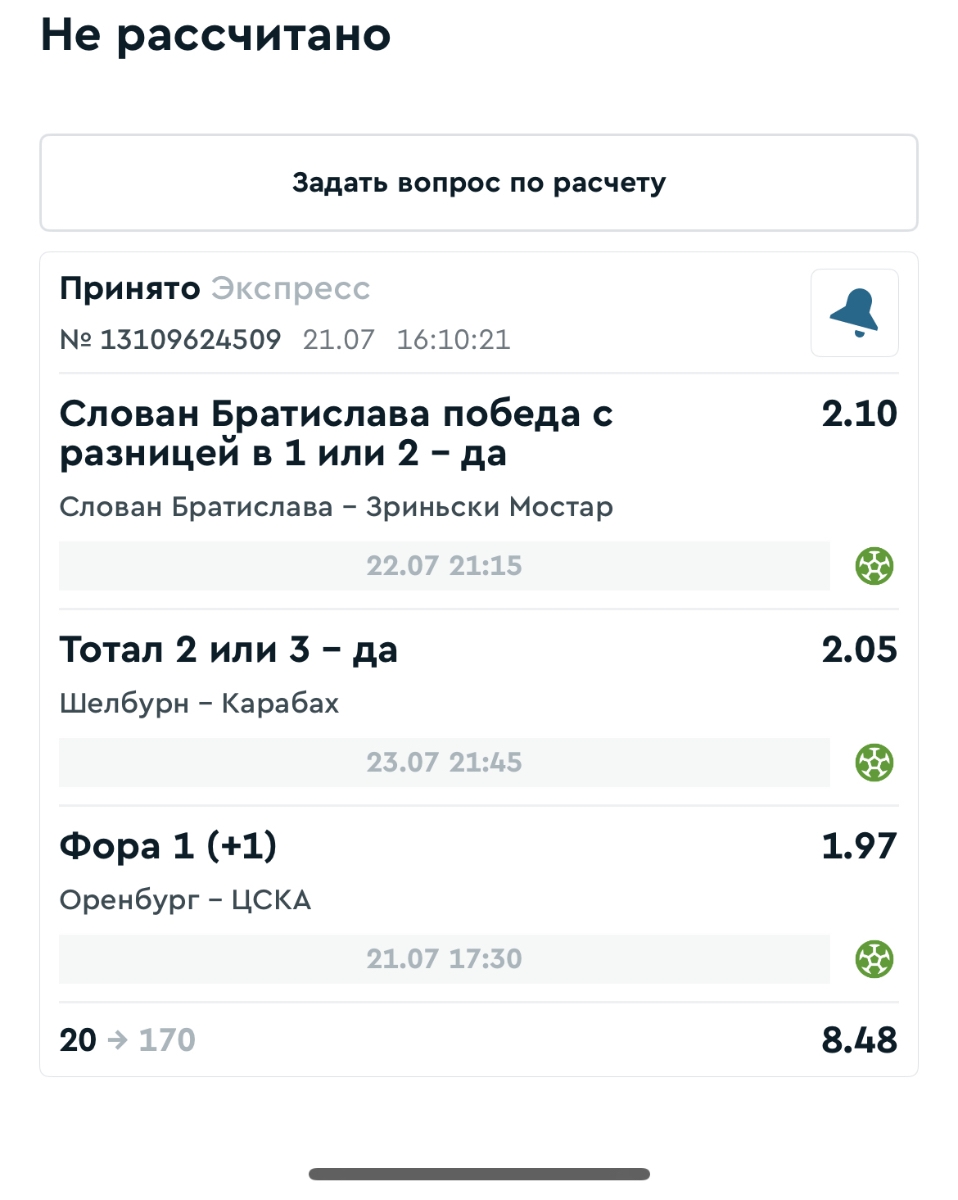Click soccer ball icon for Шелбурн – Карабах
Viewport: 958px width, 1200px height.
pos(874,763)
